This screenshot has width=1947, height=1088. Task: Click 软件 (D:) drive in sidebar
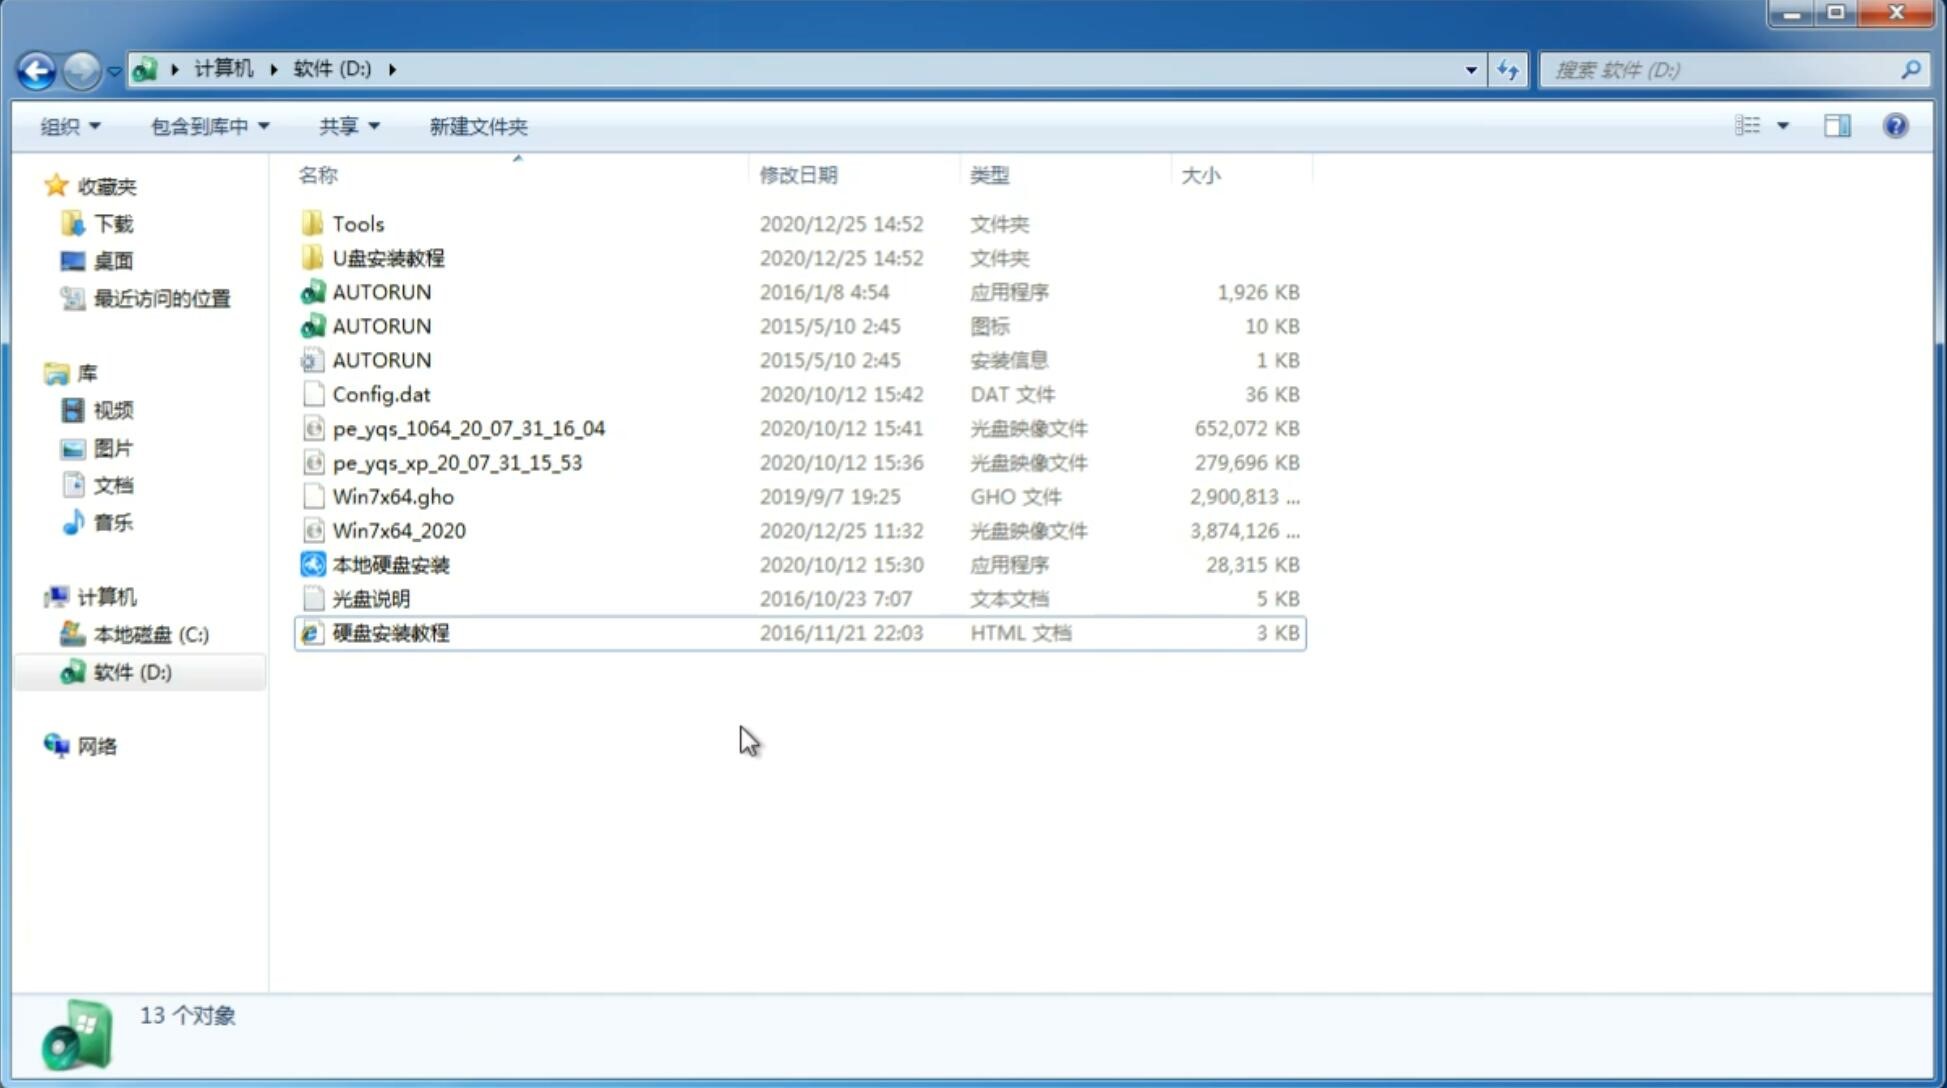[x=132, y=671]
